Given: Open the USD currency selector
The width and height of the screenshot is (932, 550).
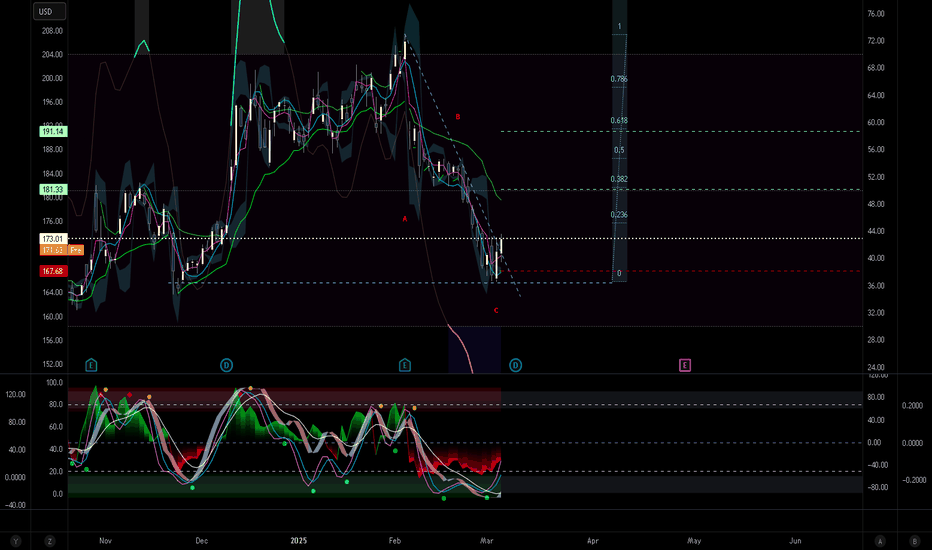Looking at the screenshot, I should tap(49, 11).
